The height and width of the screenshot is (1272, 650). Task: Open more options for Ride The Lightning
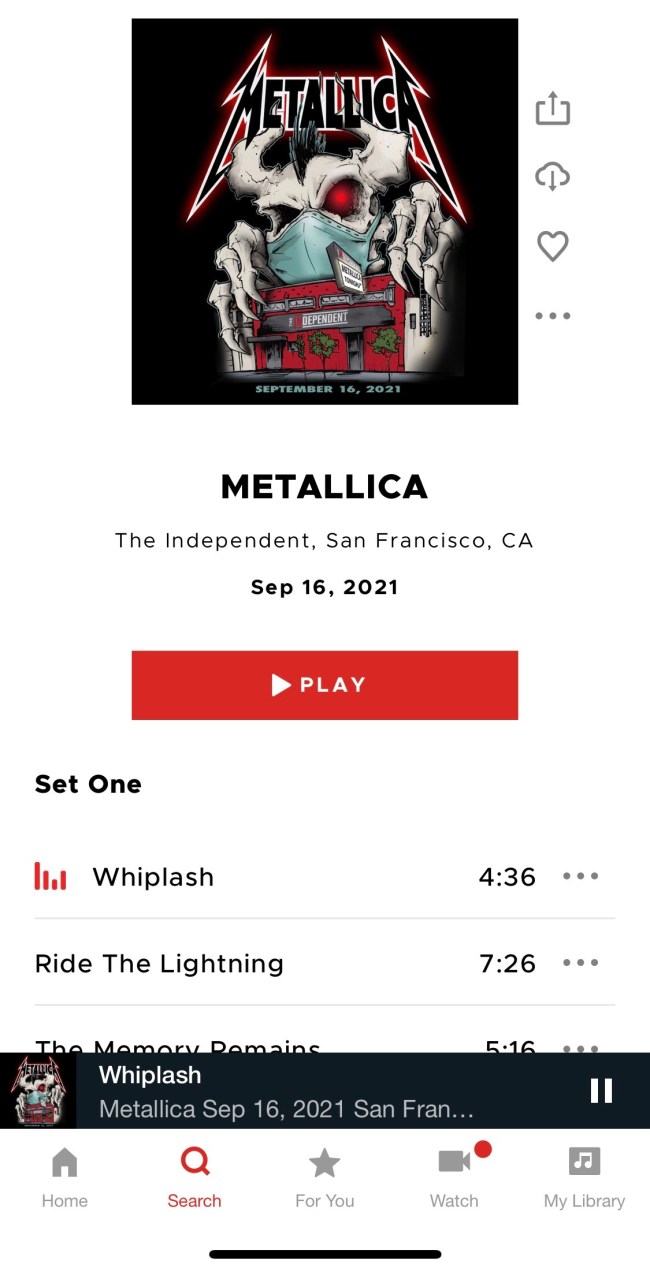pos(580,963)
